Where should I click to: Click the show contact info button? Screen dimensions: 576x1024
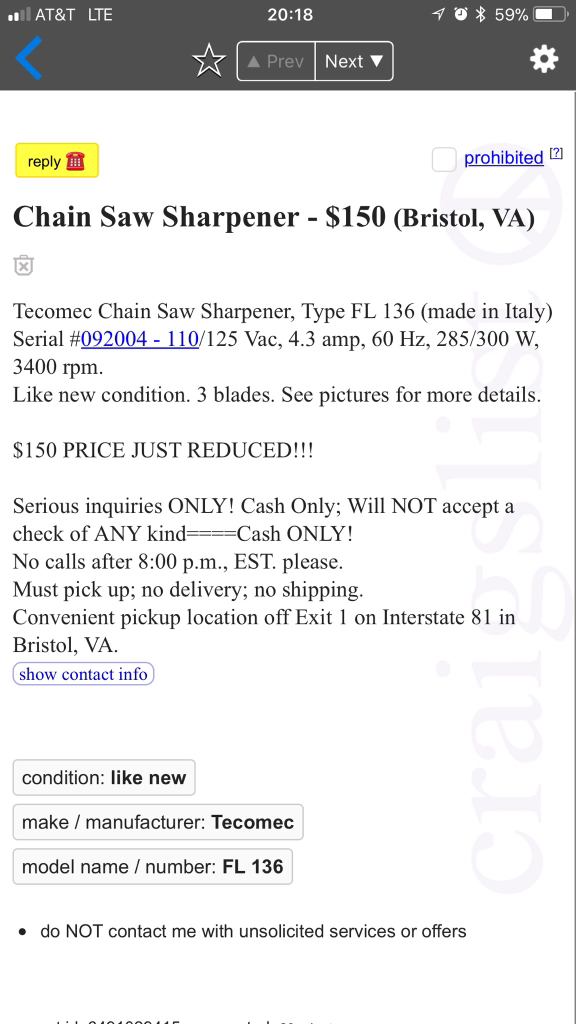tap(84, 674)
